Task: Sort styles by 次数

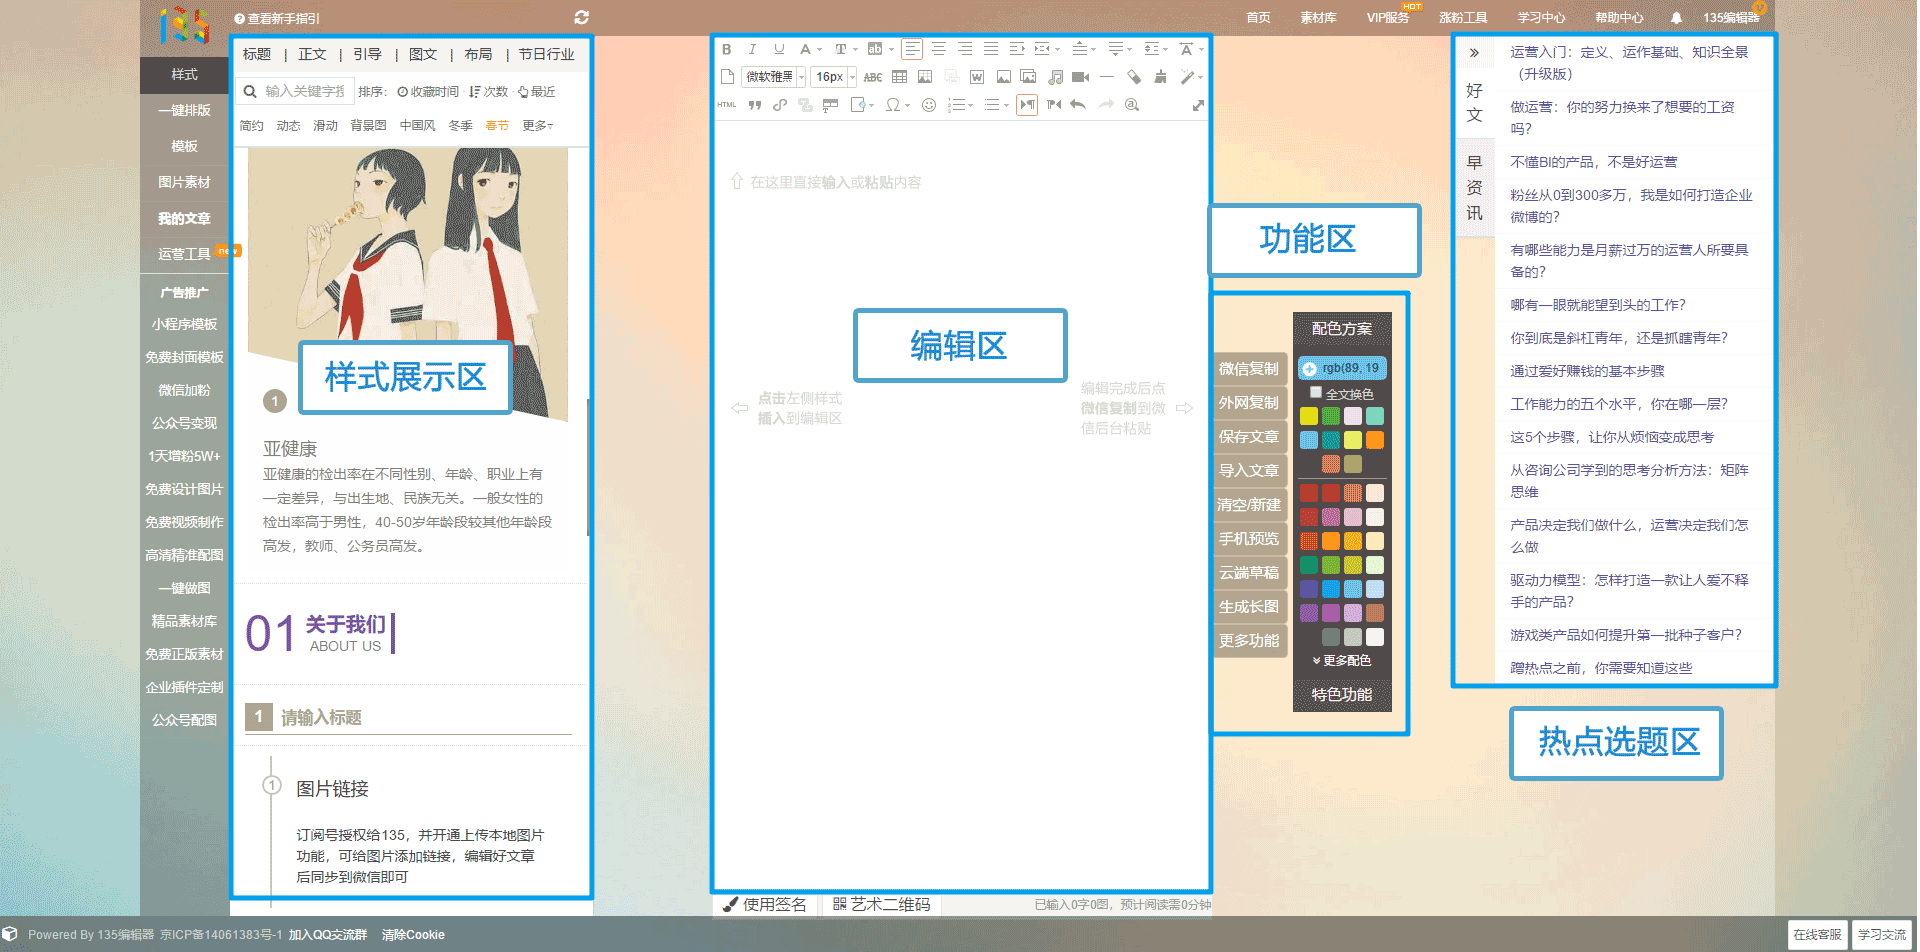Action: tap(489, 92)
